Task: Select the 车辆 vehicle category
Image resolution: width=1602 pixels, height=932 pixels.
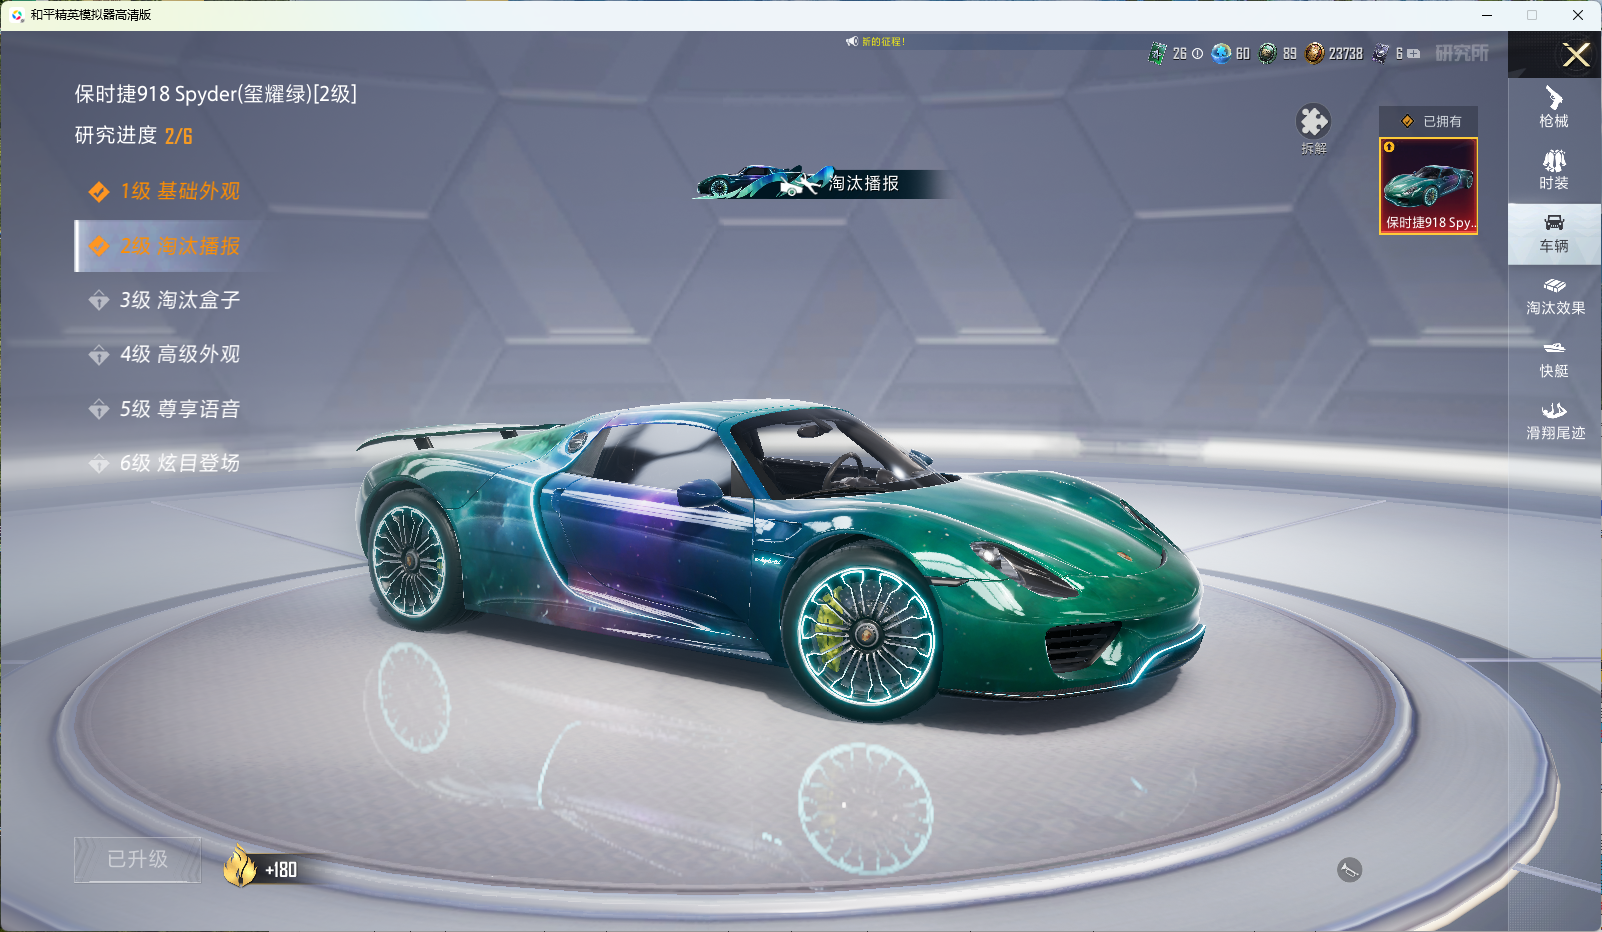Action: tap(1554, 233)
